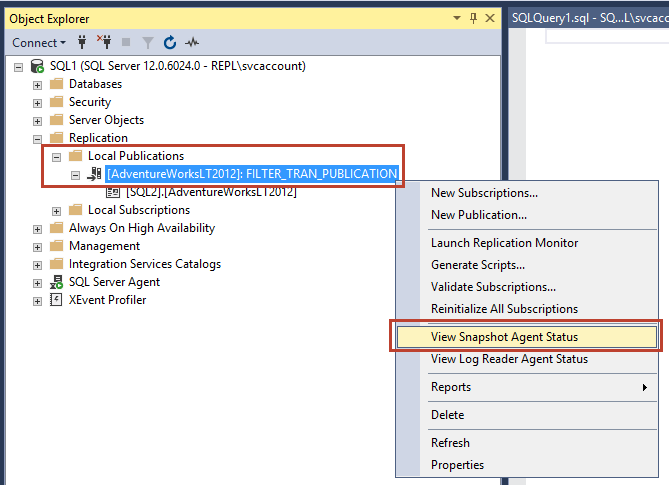Select the [SQL2].[AdventureWorksLT2012] subscription

210,192
